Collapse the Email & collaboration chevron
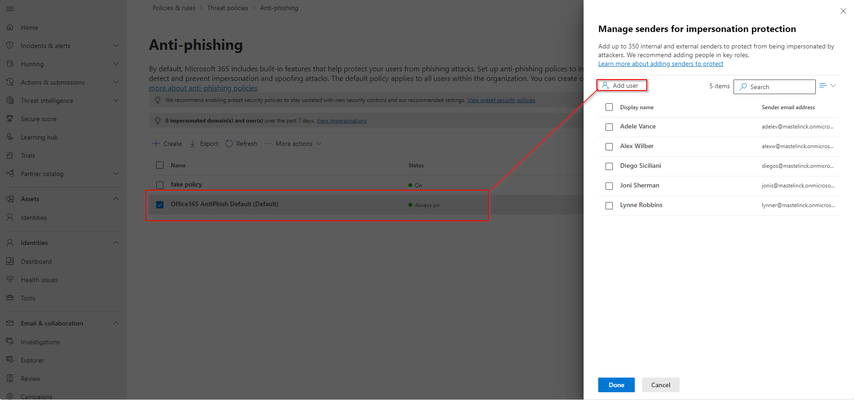The image size is (854, 400). coord(116,323)
